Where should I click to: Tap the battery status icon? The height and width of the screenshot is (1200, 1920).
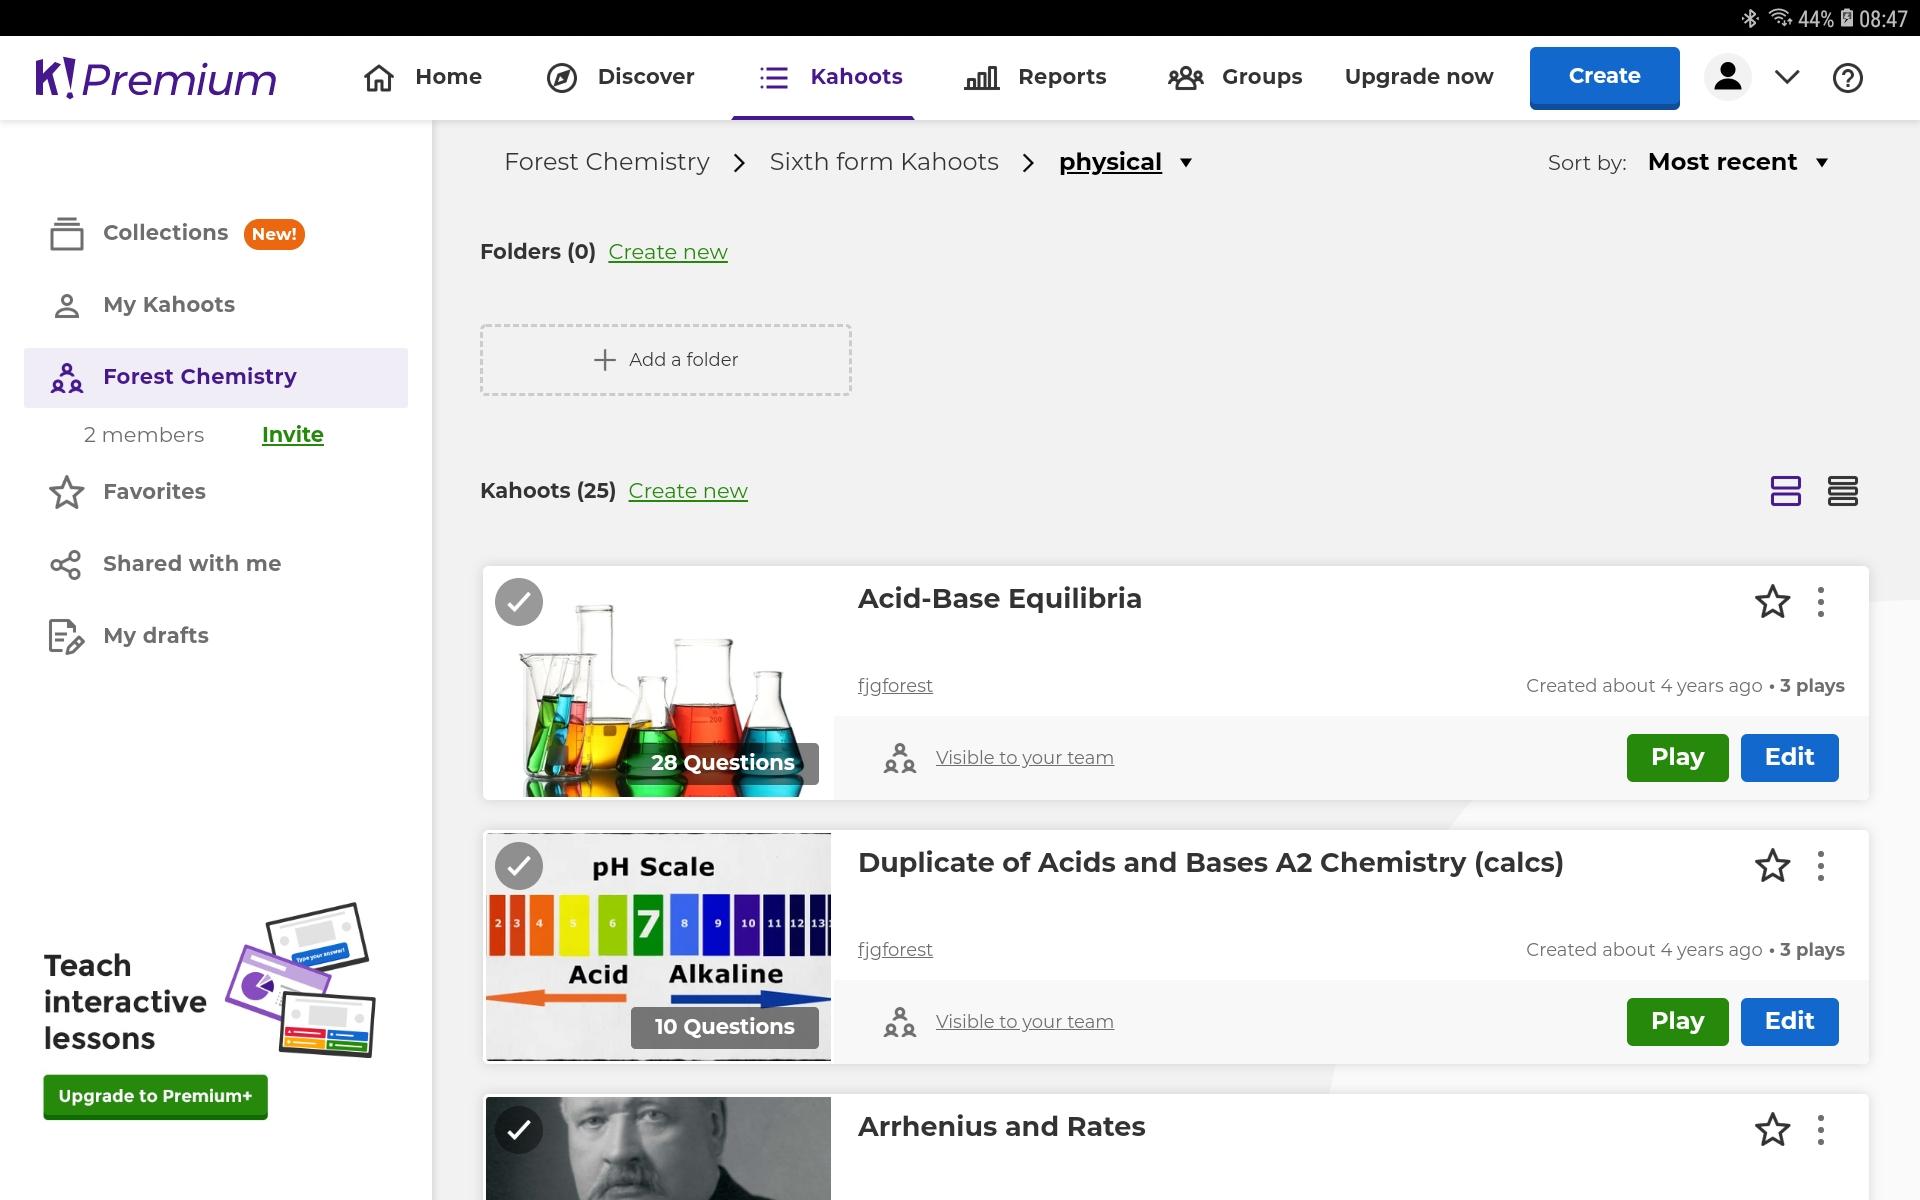1847,18
